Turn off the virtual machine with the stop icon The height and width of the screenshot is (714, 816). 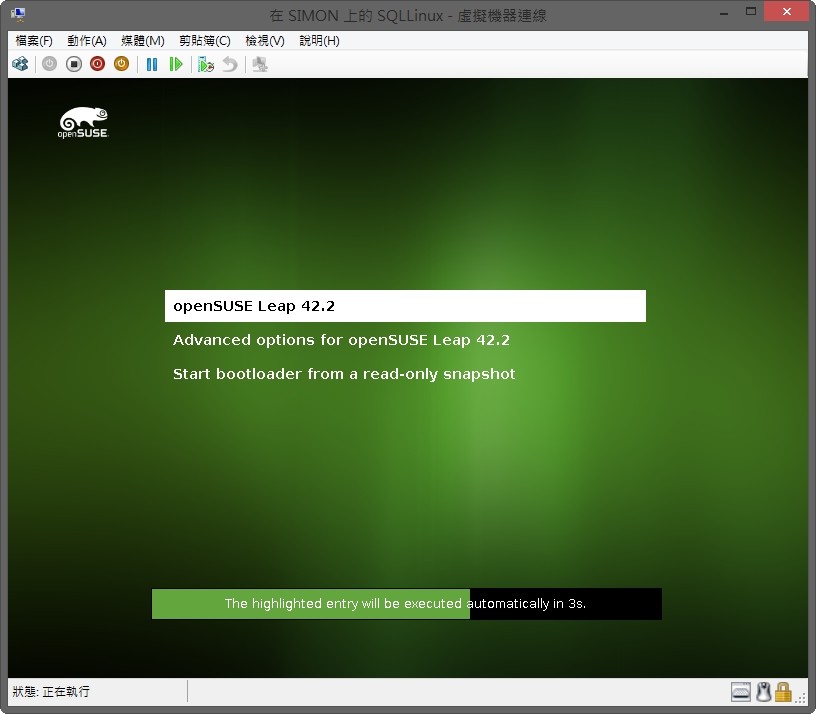[x=74, y=65]
